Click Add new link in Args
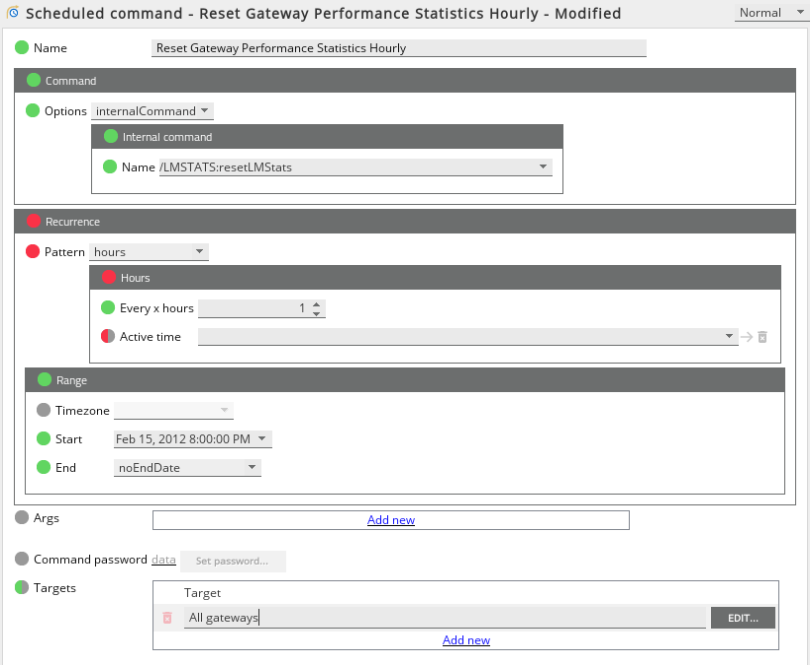The width and height of the screenshot is (811, 665). 391,520
